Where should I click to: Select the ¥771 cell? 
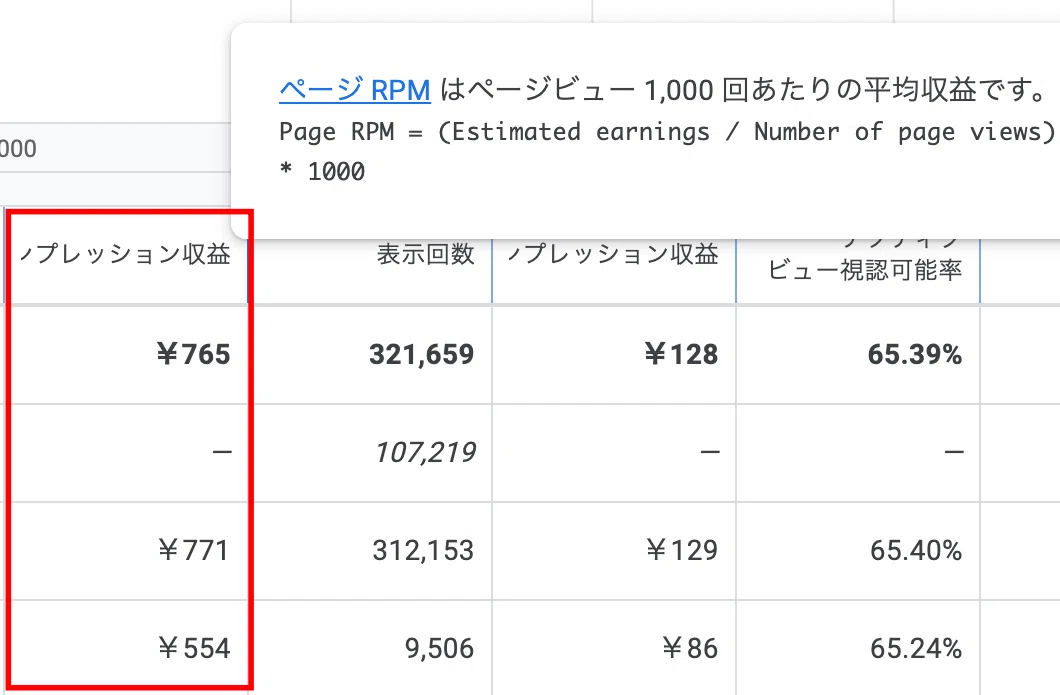point(193,550)
